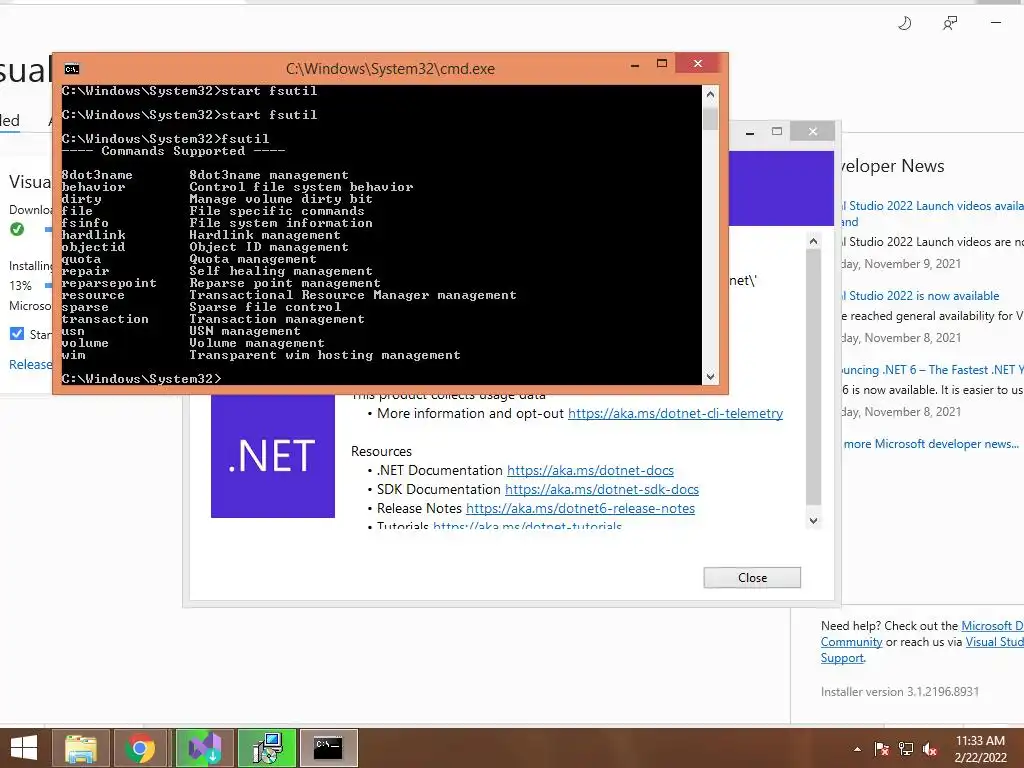This screenshot has width=1024, height=768.
Task: Switch to the setup installer taskbar icon
Action: 267,748
